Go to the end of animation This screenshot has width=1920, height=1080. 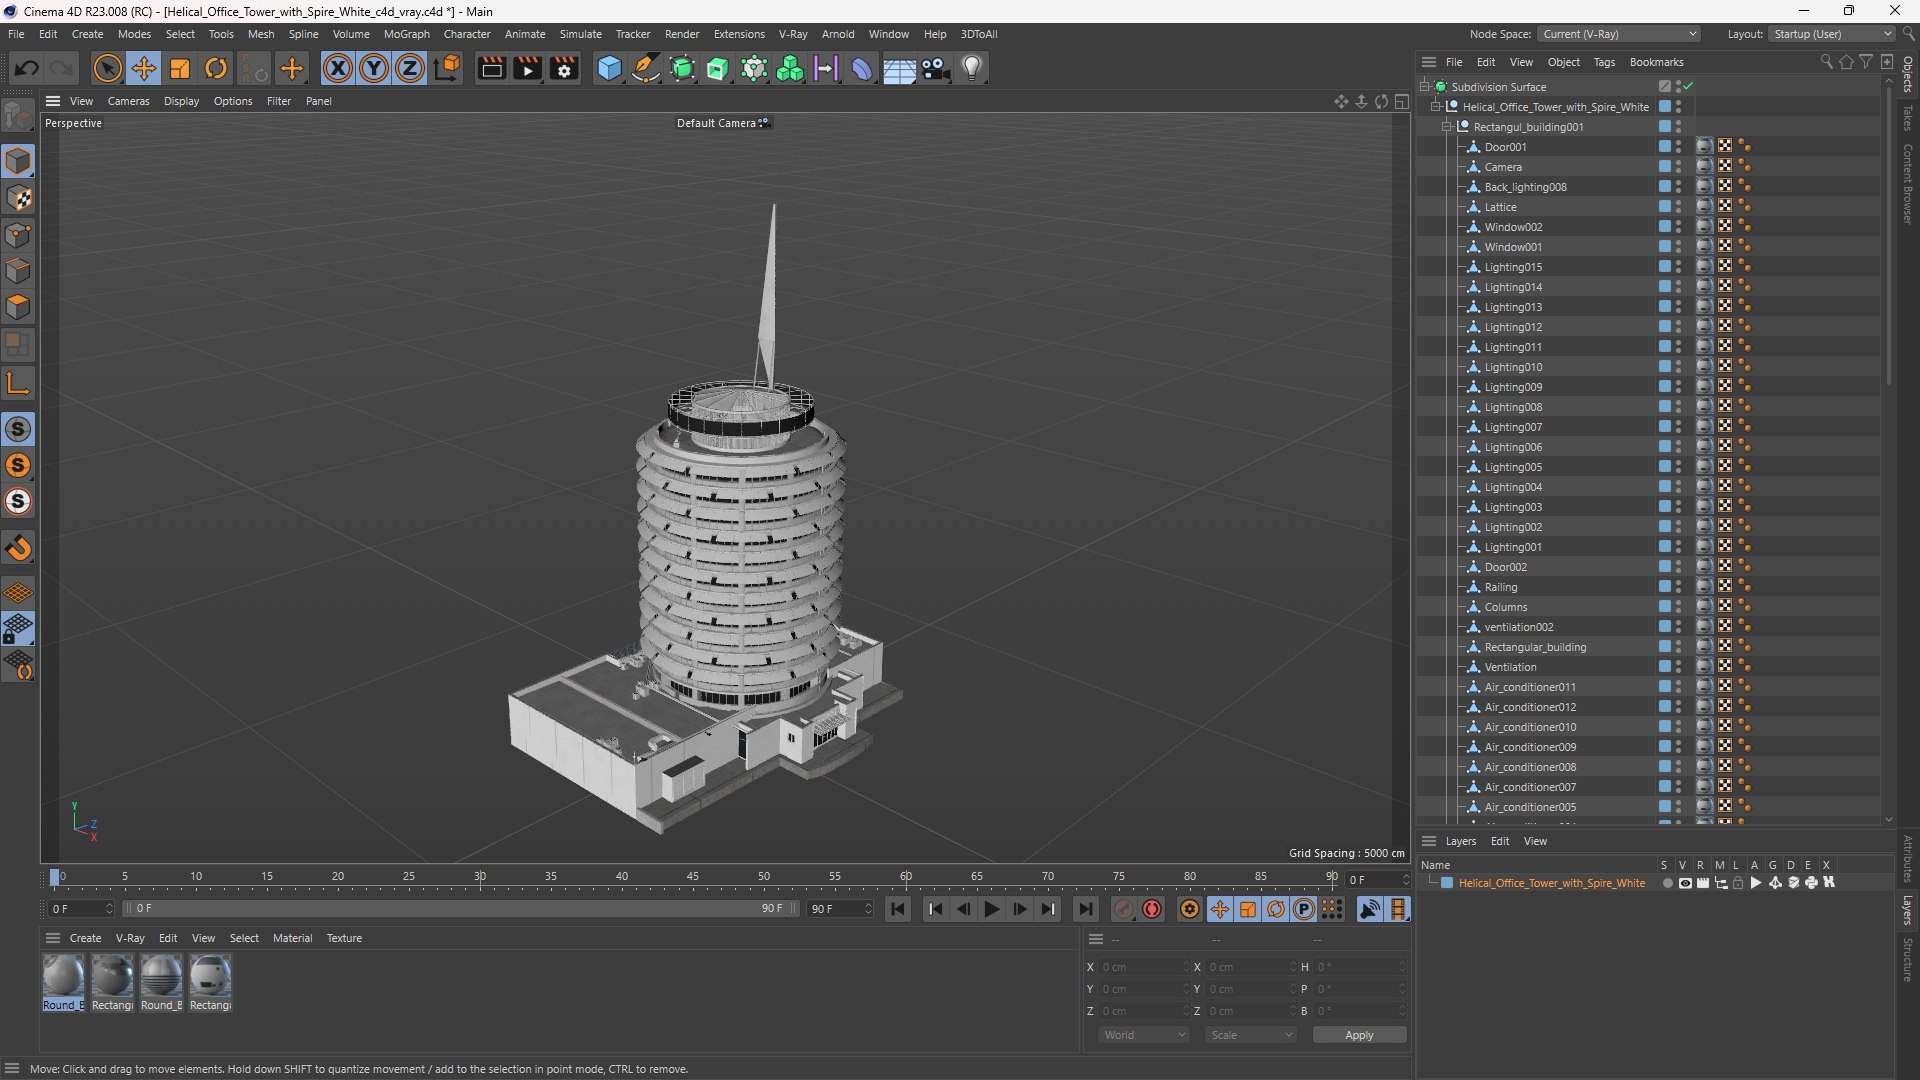pyautogui.click(x=1085, y=909)
